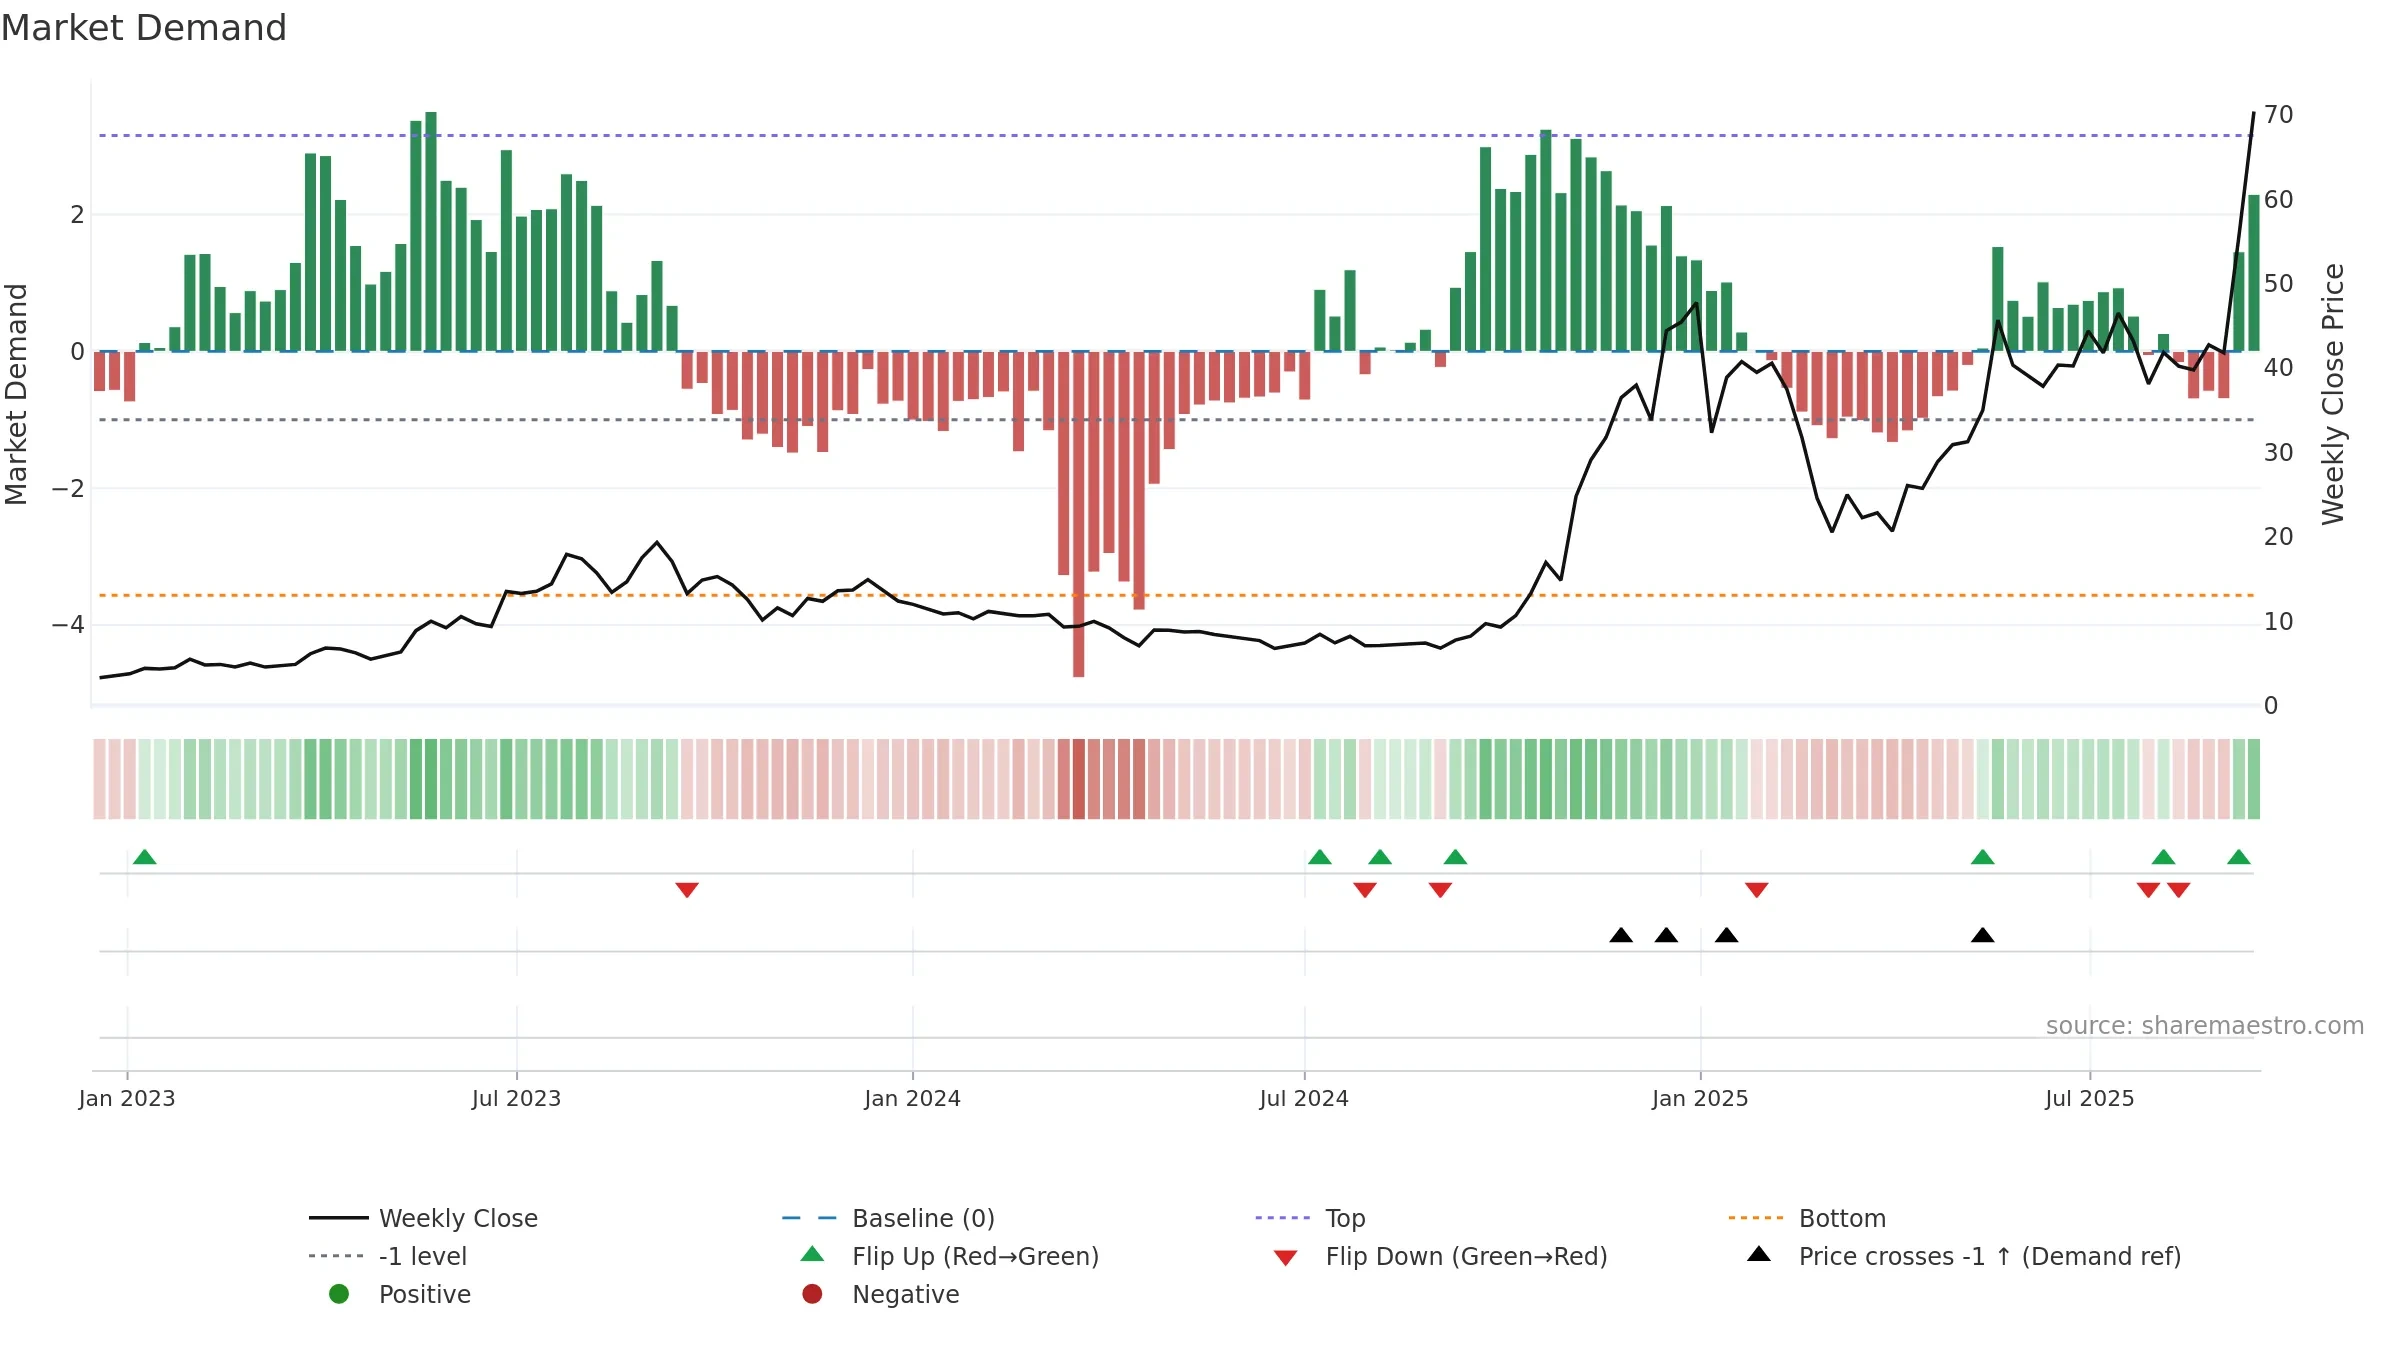Select the 'Bottom' legend label

coord(1842,1218)
